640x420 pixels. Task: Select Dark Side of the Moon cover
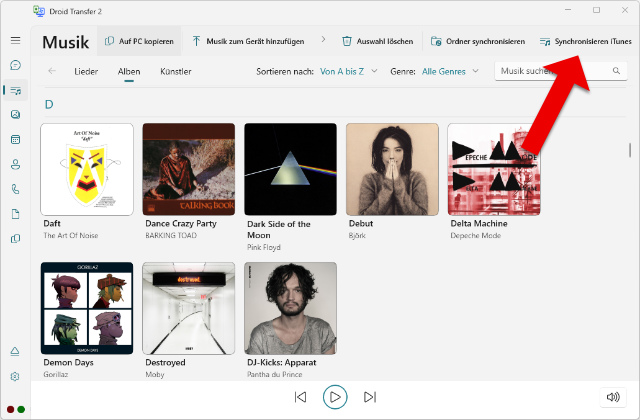click(x=291, y=169)
